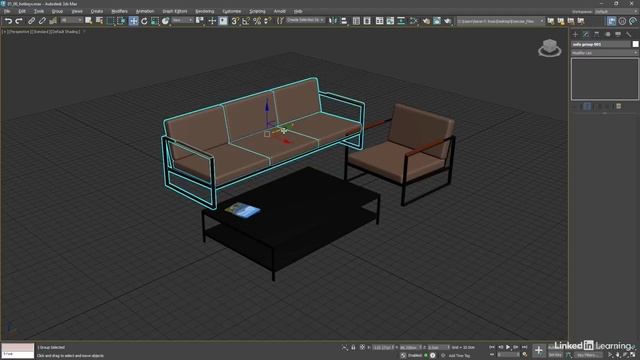Click the sofa group object name field

pyautogui.click(x=601, y=44)
